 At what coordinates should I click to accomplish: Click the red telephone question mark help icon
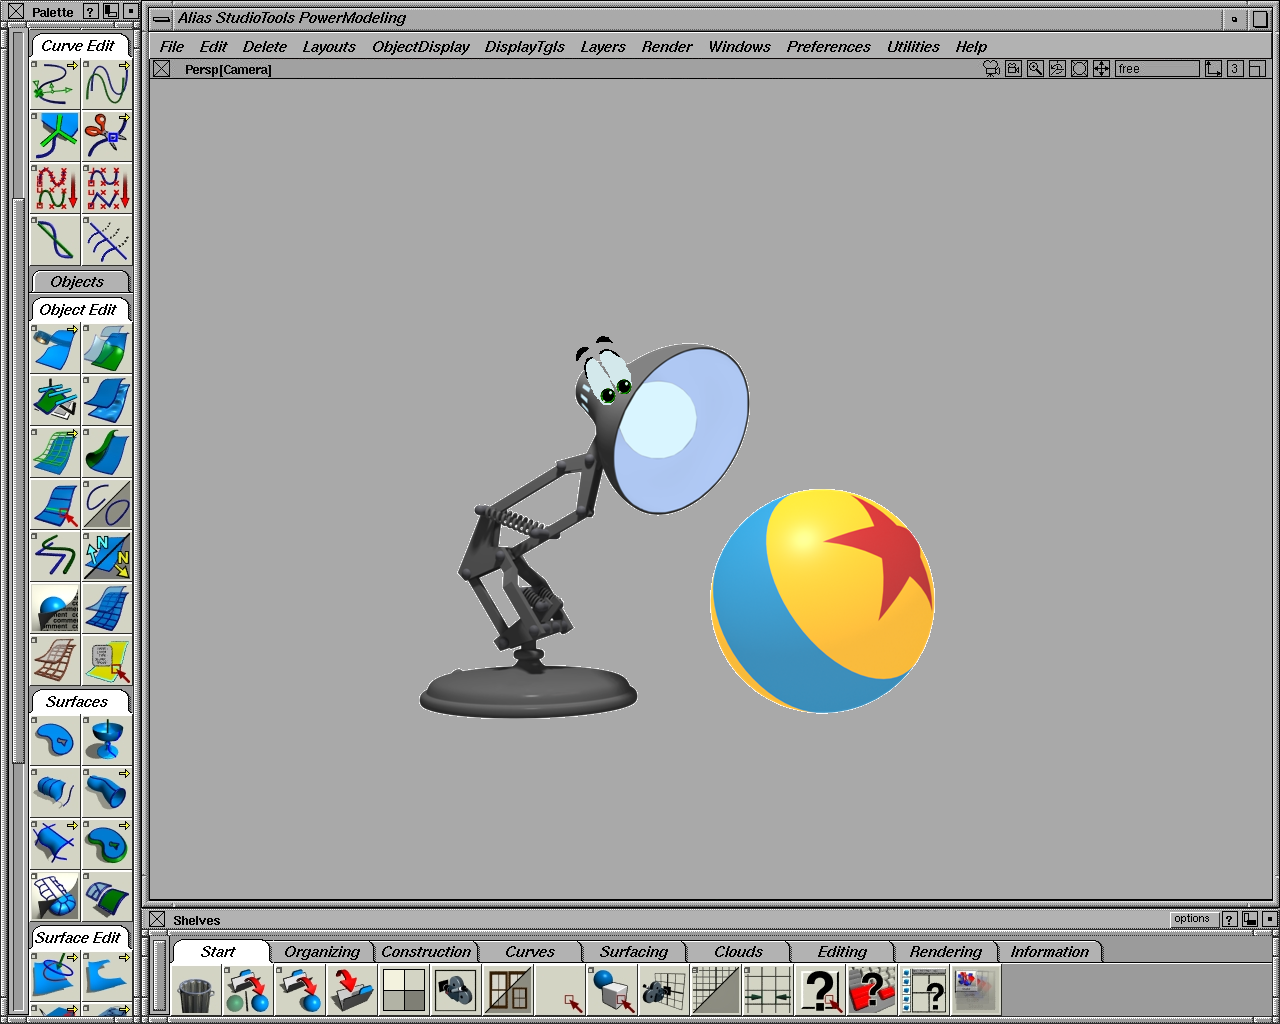pos(872,990)
